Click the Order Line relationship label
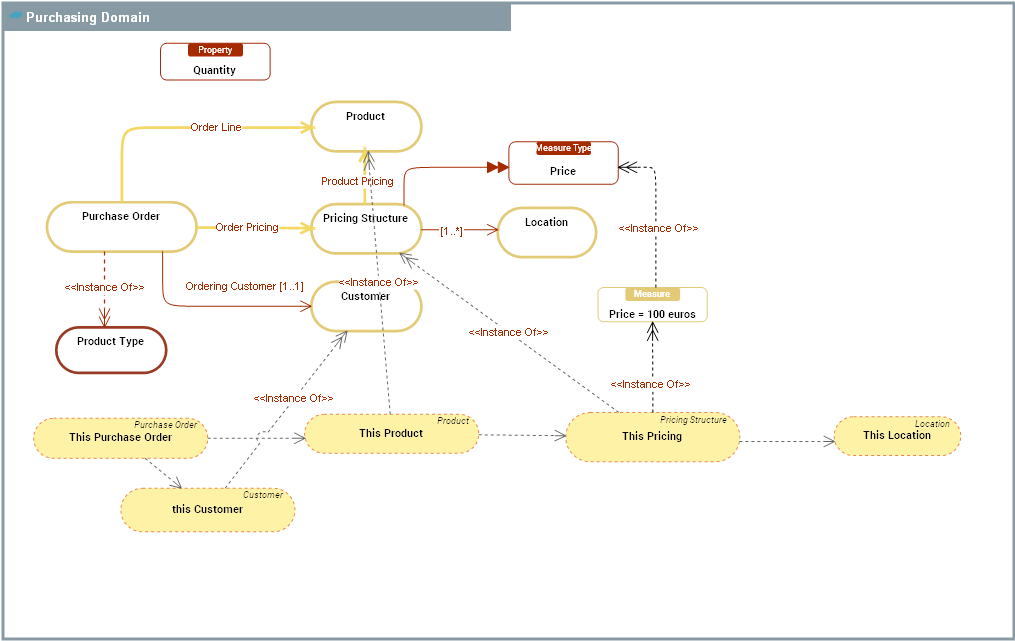The image size is (1015, 641). [216, 128]
